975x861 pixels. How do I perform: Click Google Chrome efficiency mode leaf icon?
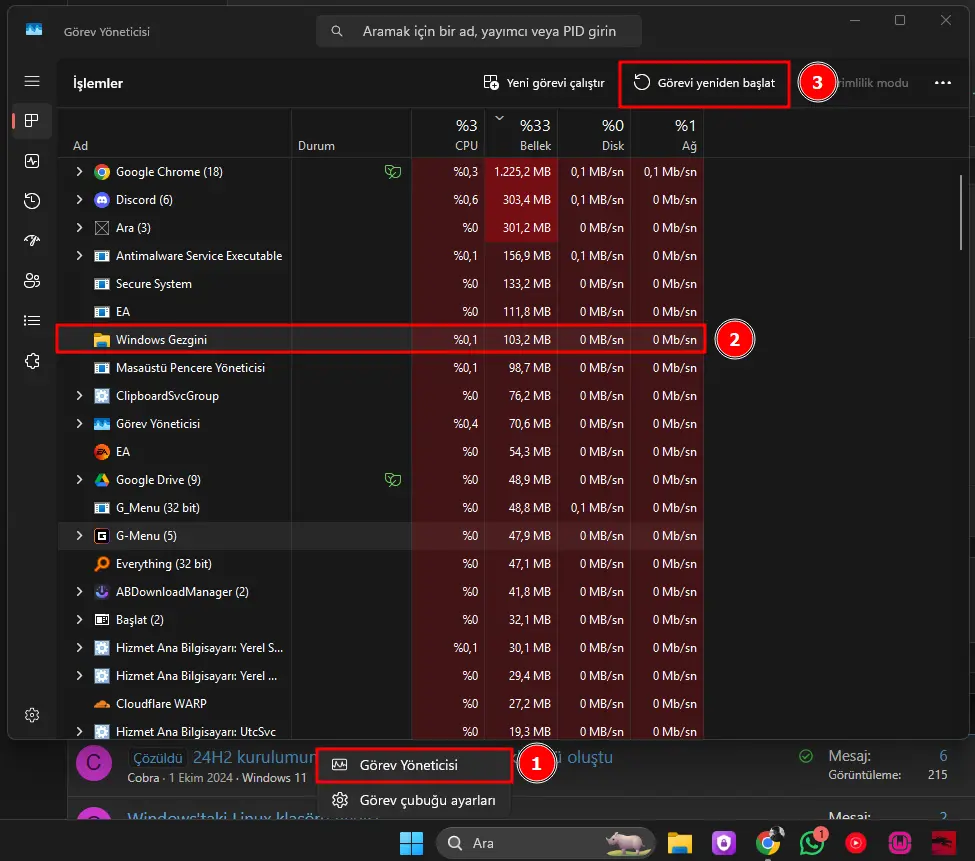click(x=392, y=172)
